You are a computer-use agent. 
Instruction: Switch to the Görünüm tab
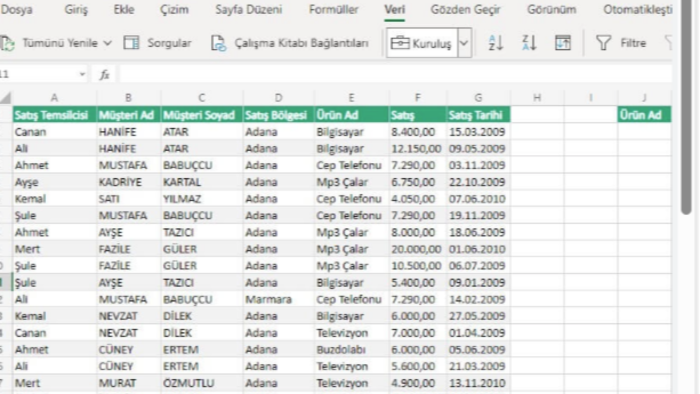[x=551, y=9]
